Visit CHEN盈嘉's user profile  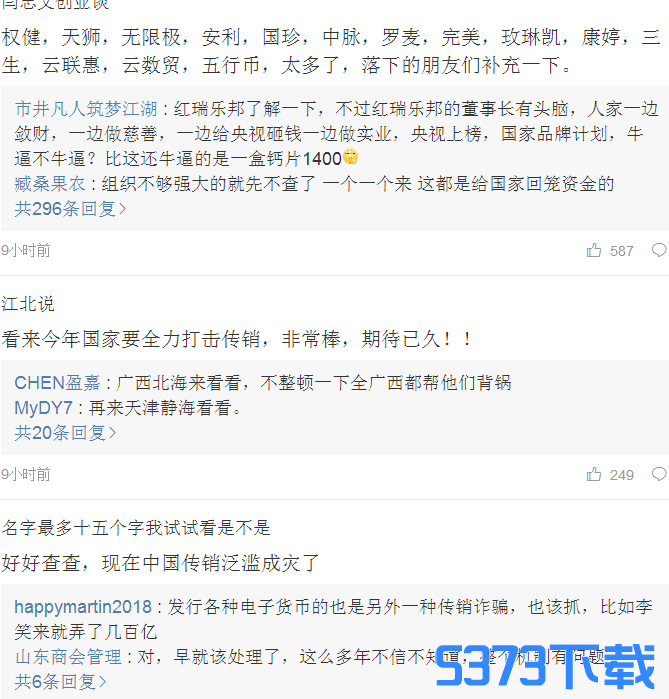point(57,383)
